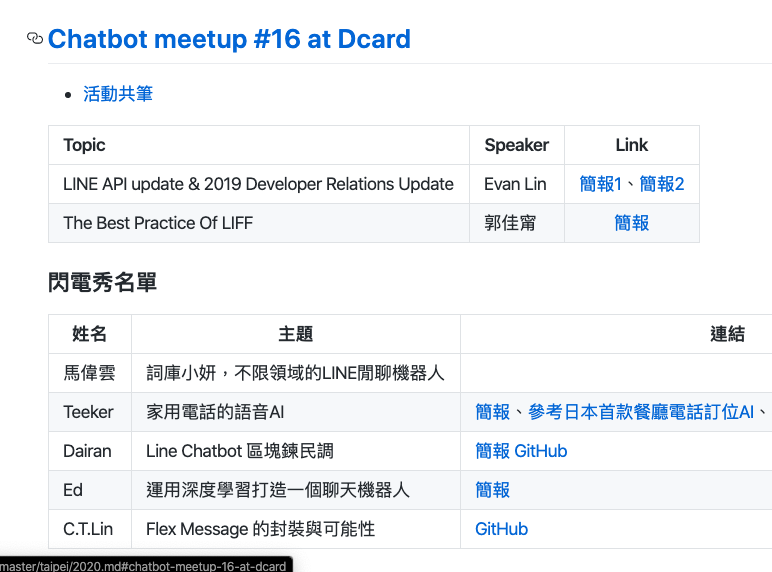
Task: Open Evan Lin's 簡報1 slides link
Action: 600,184
